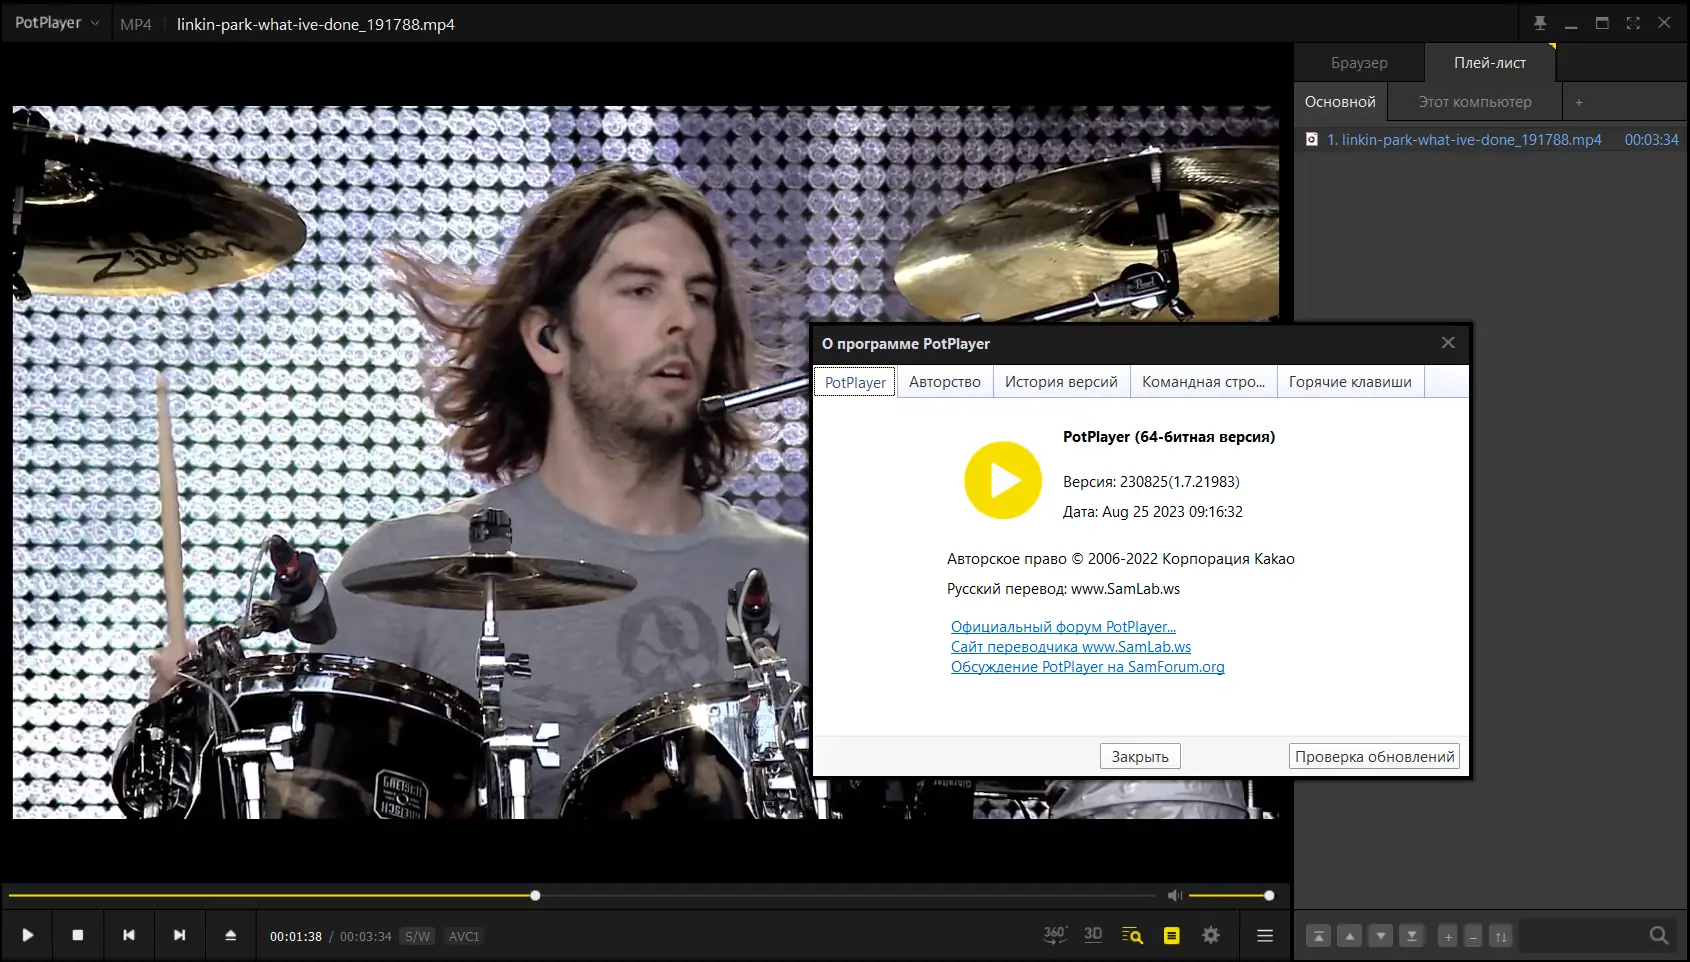Mute audio via the speaker icon
Image resolution: width=1690 pixels, height=962 pixels.
1175,895
